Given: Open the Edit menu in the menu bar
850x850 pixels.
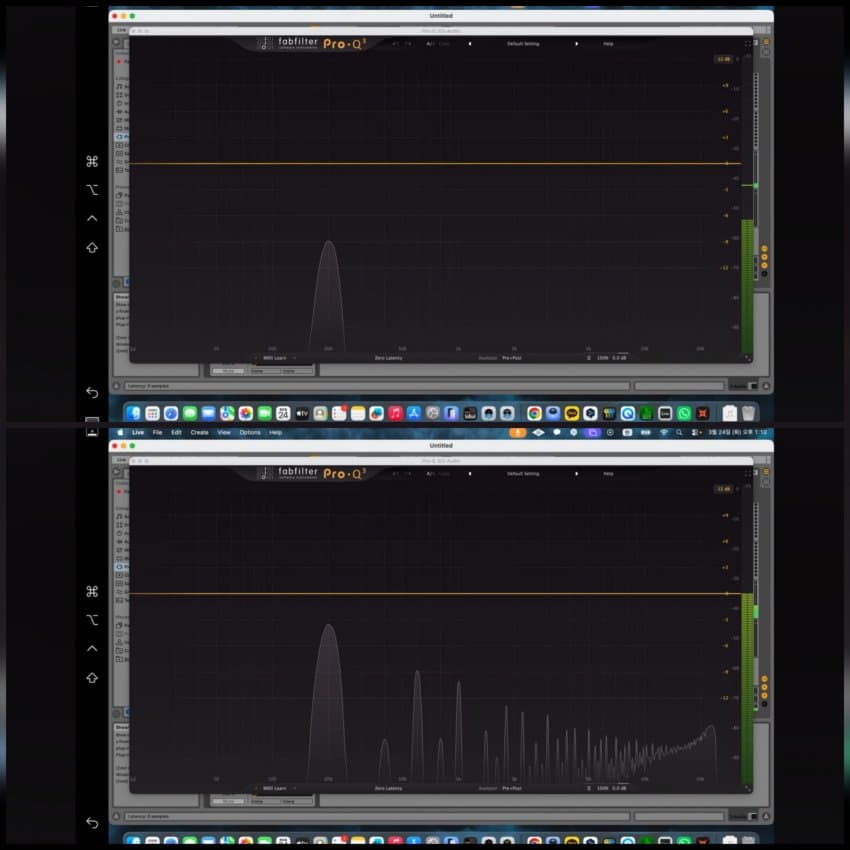Looking at the screenshot, I should click(176, 432).
